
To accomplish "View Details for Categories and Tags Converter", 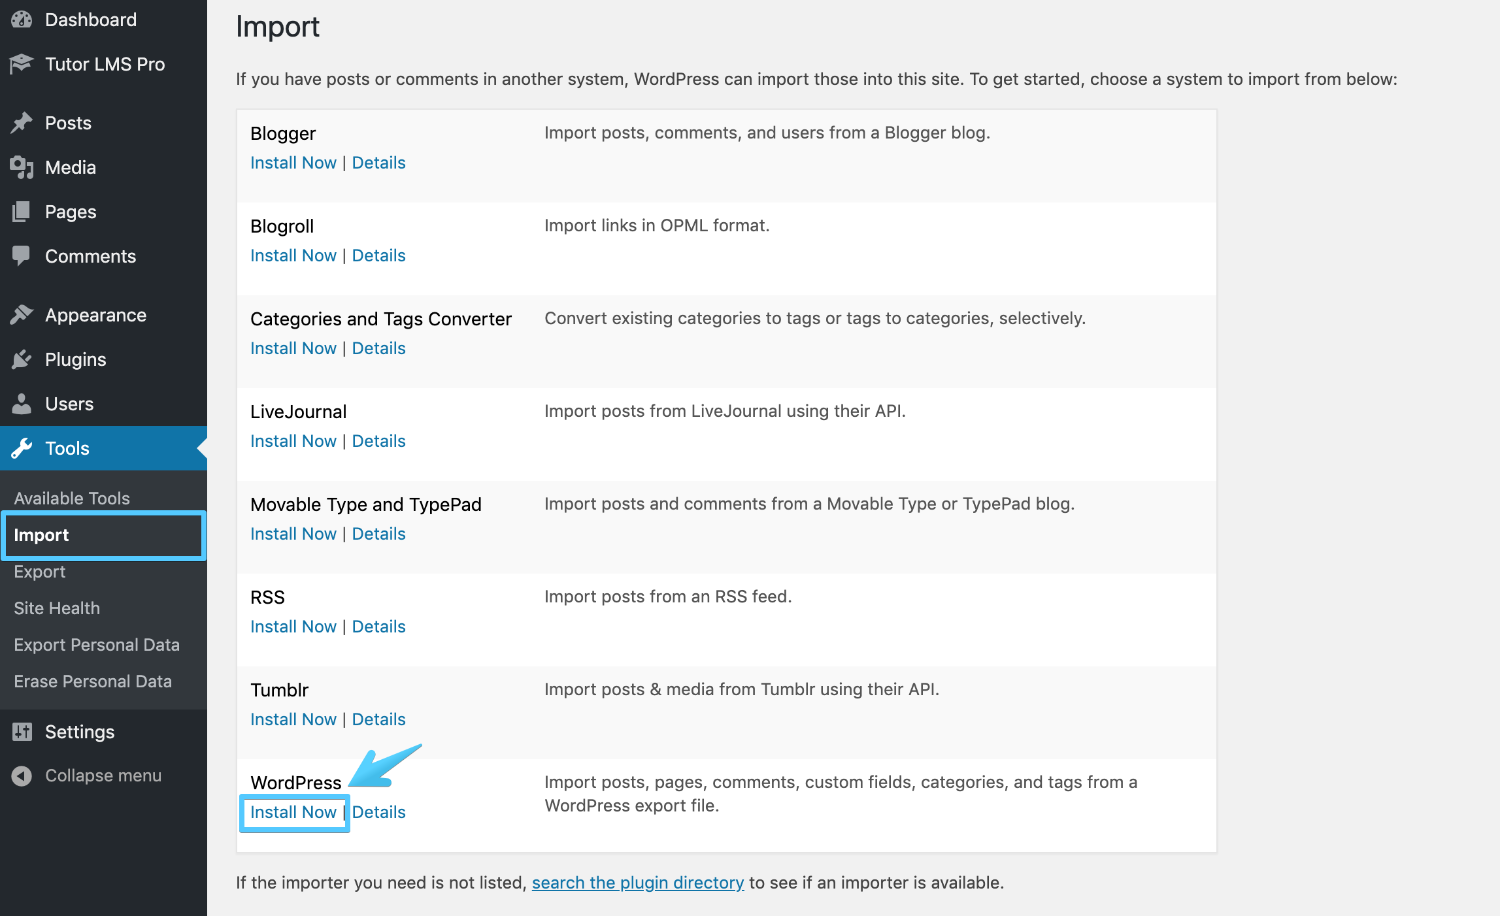I will pyautogui.click(x=379, y=348).
